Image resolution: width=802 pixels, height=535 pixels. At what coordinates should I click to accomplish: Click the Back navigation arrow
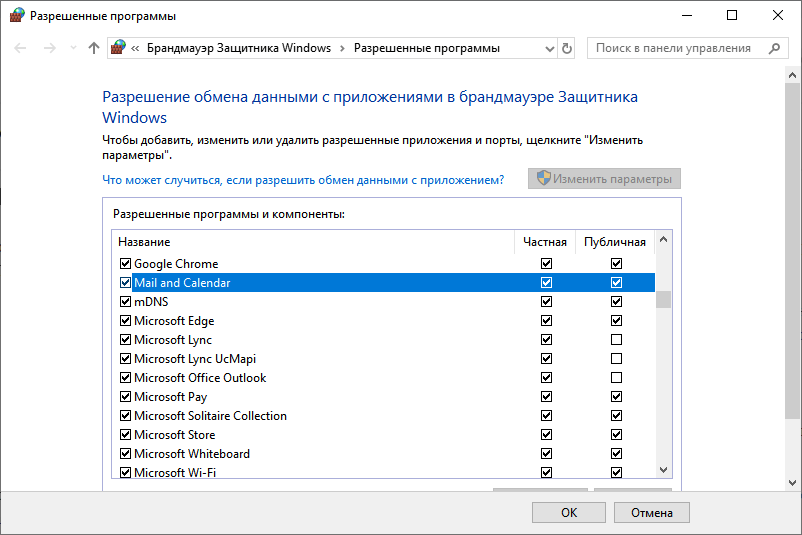coord(20,48)
